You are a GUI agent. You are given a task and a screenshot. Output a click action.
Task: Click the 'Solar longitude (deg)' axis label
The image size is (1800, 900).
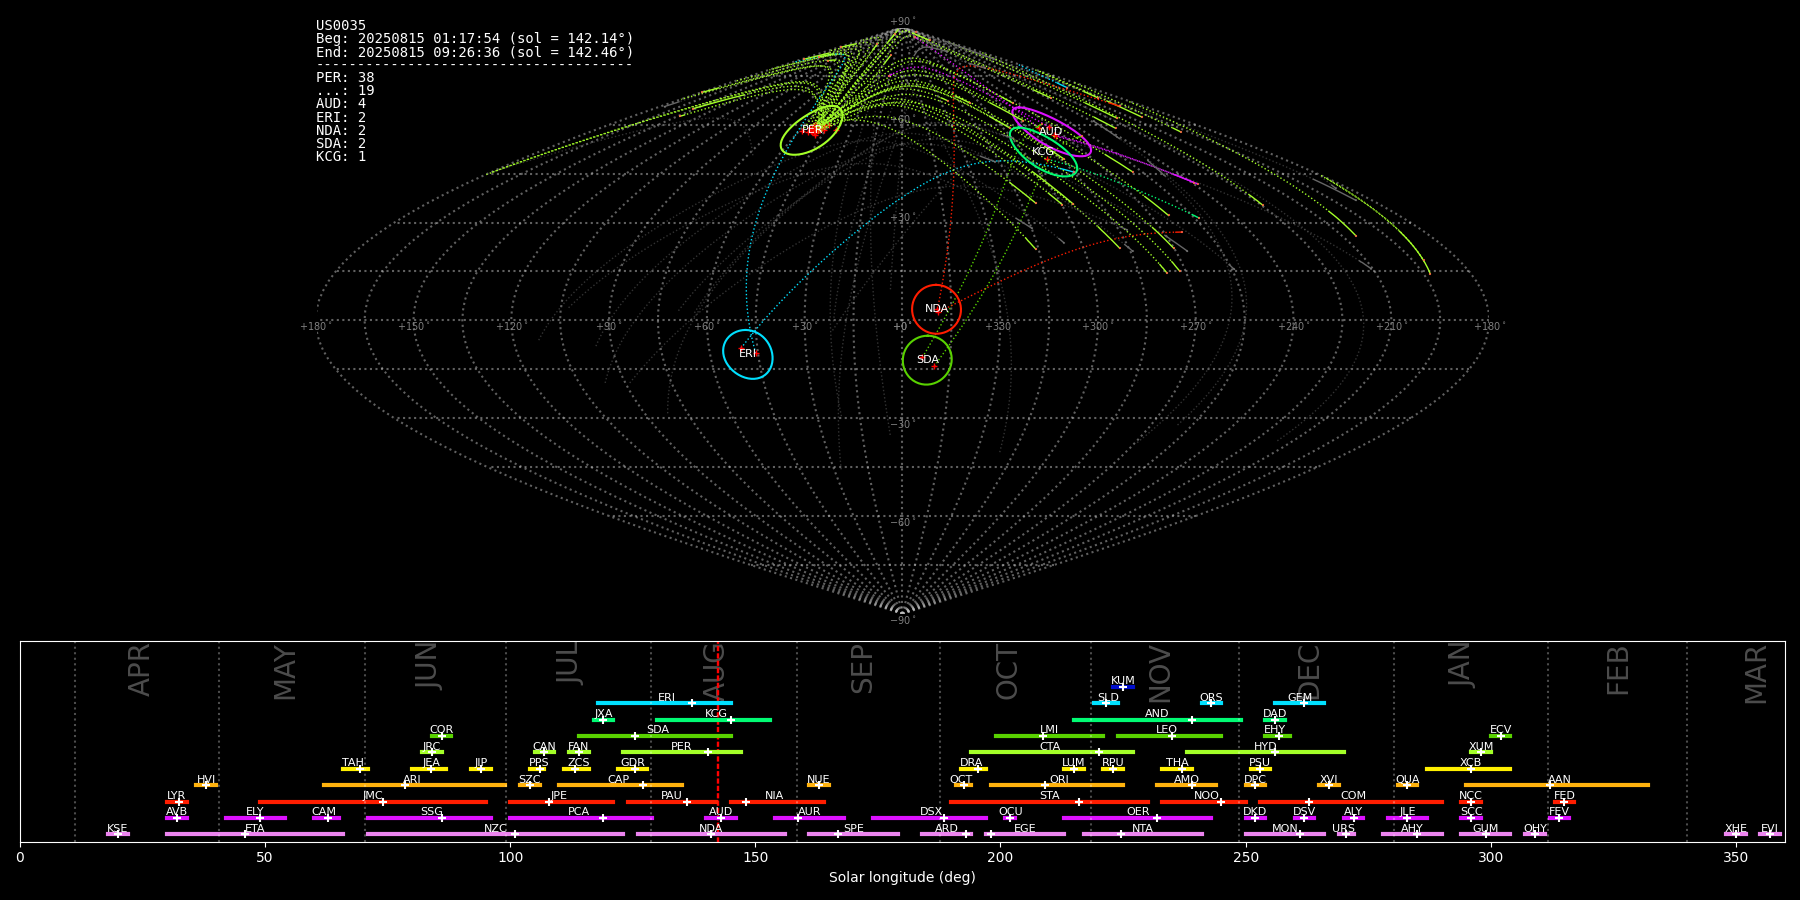[x=902, y=877]
